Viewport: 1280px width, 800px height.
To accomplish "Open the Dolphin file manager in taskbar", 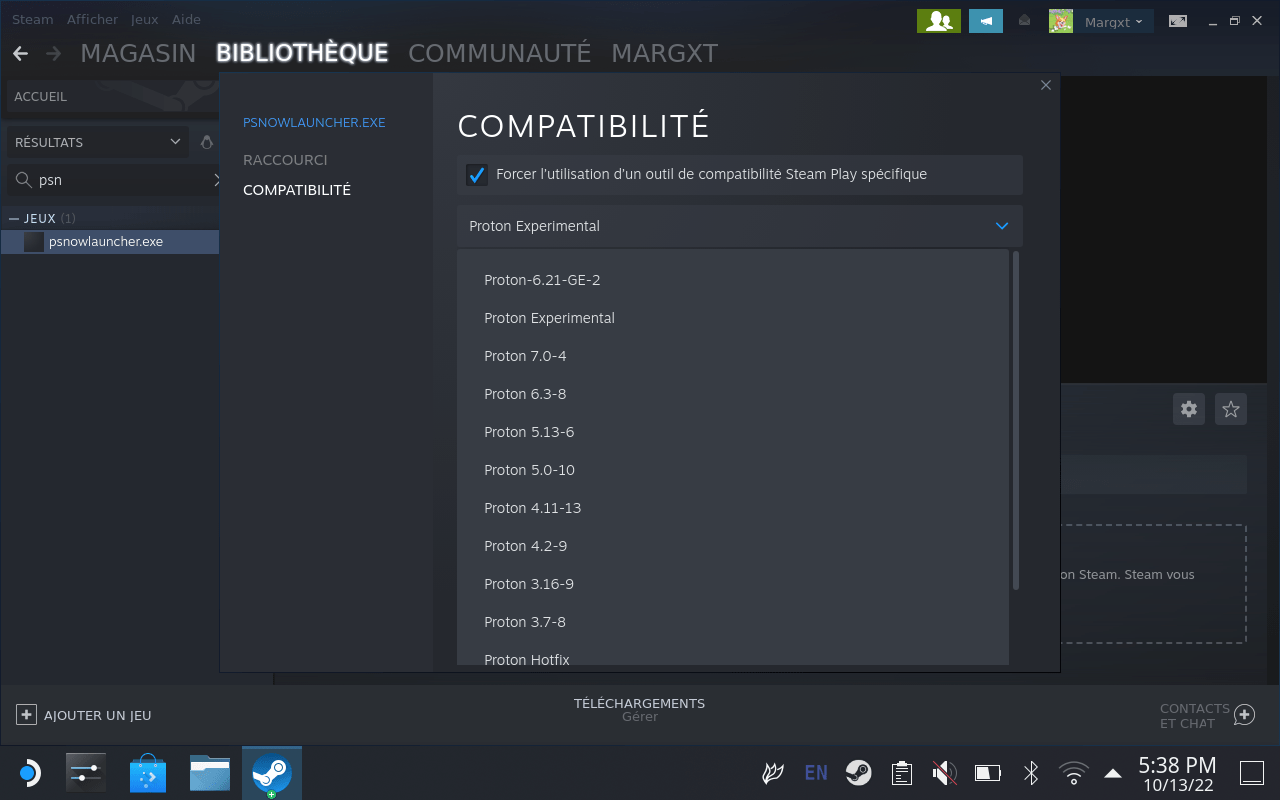I will (x=210, y=773).
